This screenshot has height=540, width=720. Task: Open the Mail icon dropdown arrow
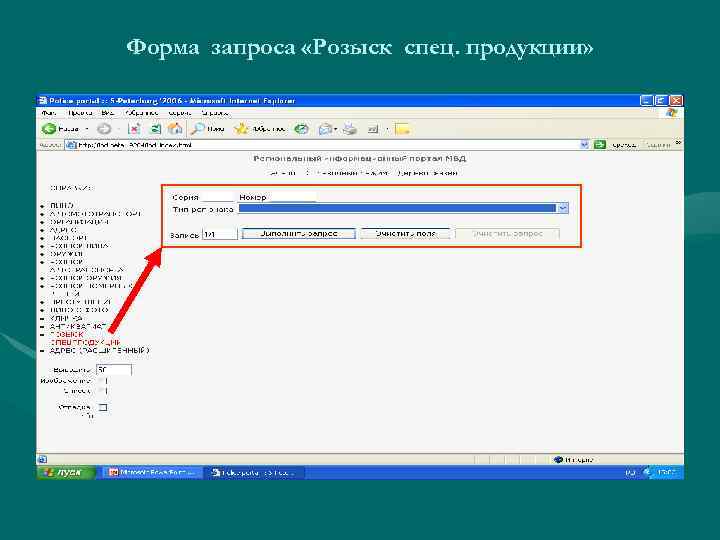pyautogui.click(x=336, y=129)
